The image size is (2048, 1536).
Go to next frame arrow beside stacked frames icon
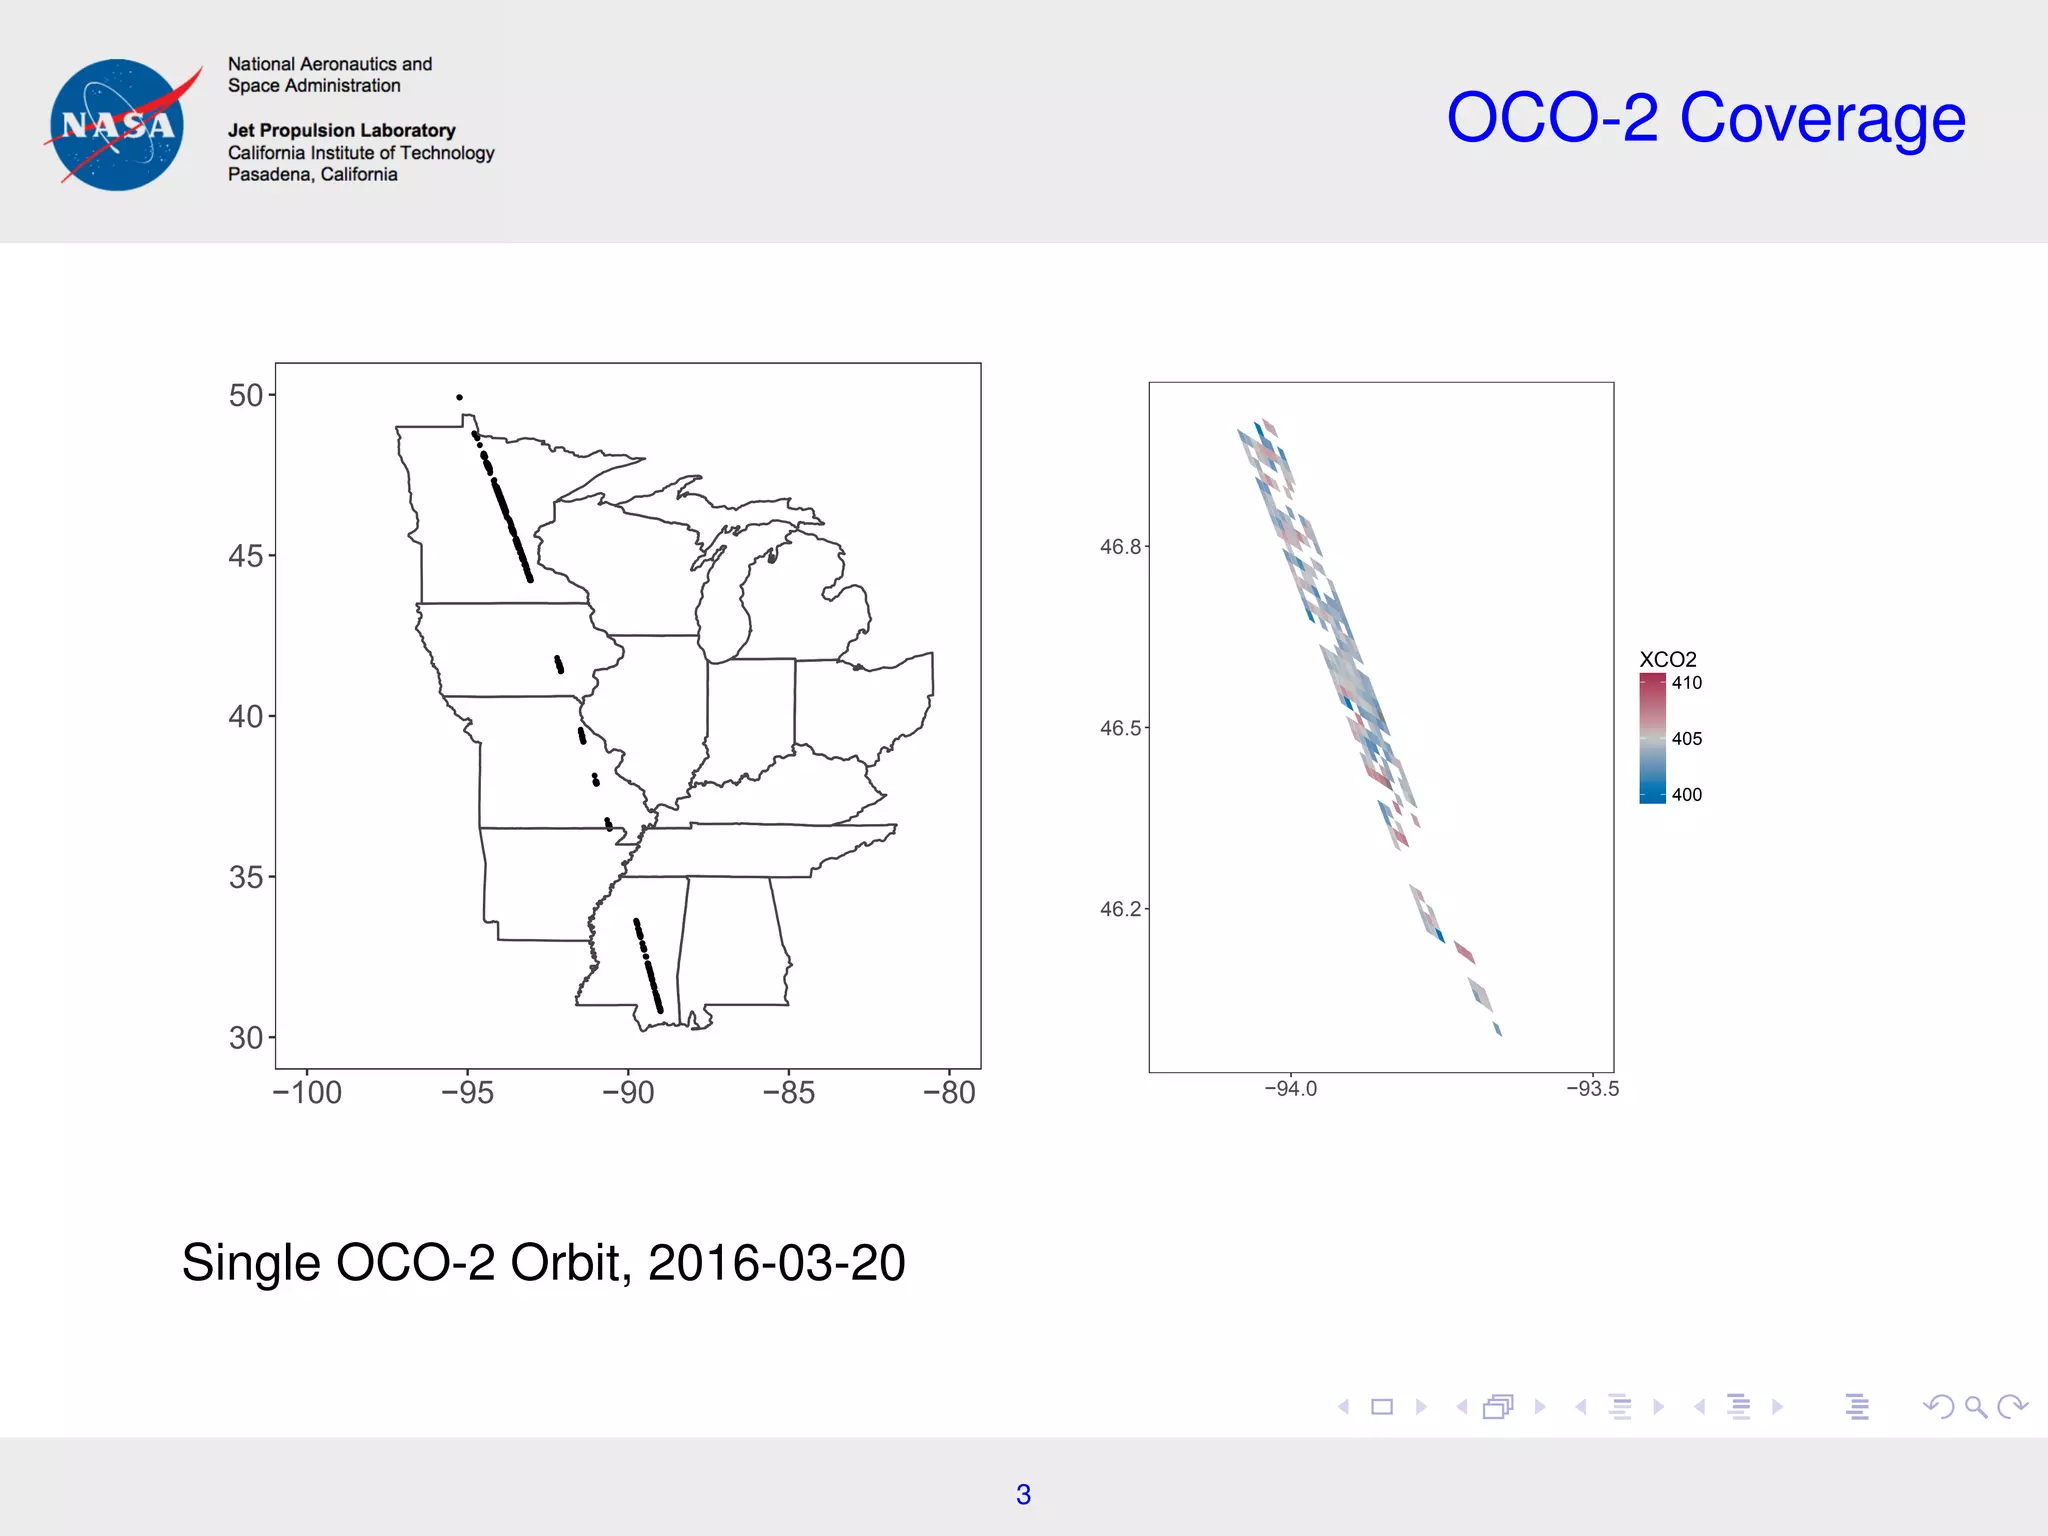click(1540, 1407)
